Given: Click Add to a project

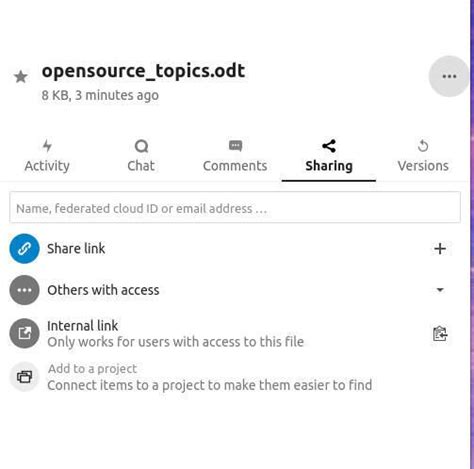Looking at the screenshot, I should 92,369.
